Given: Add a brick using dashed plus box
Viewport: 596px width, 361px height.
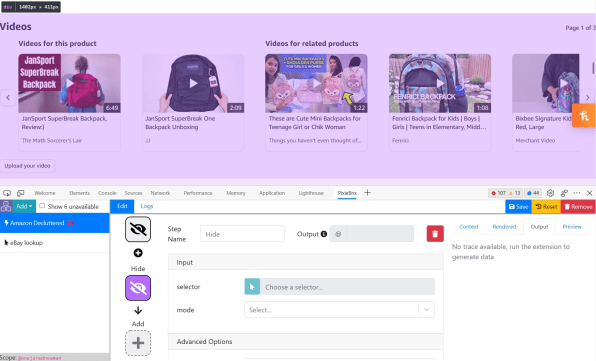Looking at the screenshot, I should (x=138, y=343).
